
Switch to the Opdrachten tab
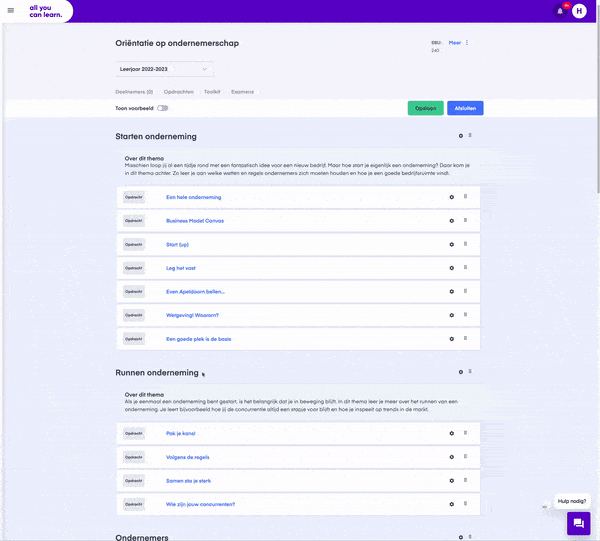[179, 92]
